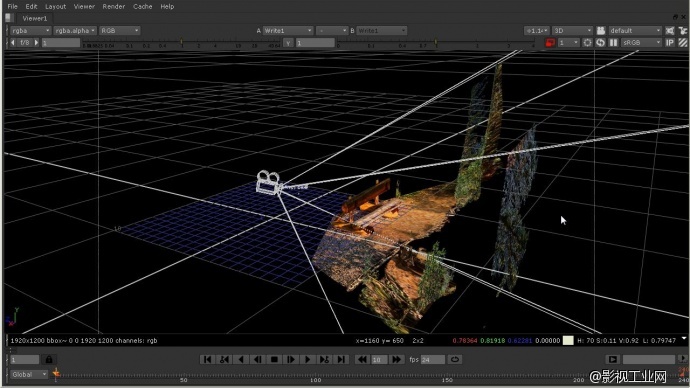
Task: Open the 3D view mode dropdown
Action: (x=573, y=31)
